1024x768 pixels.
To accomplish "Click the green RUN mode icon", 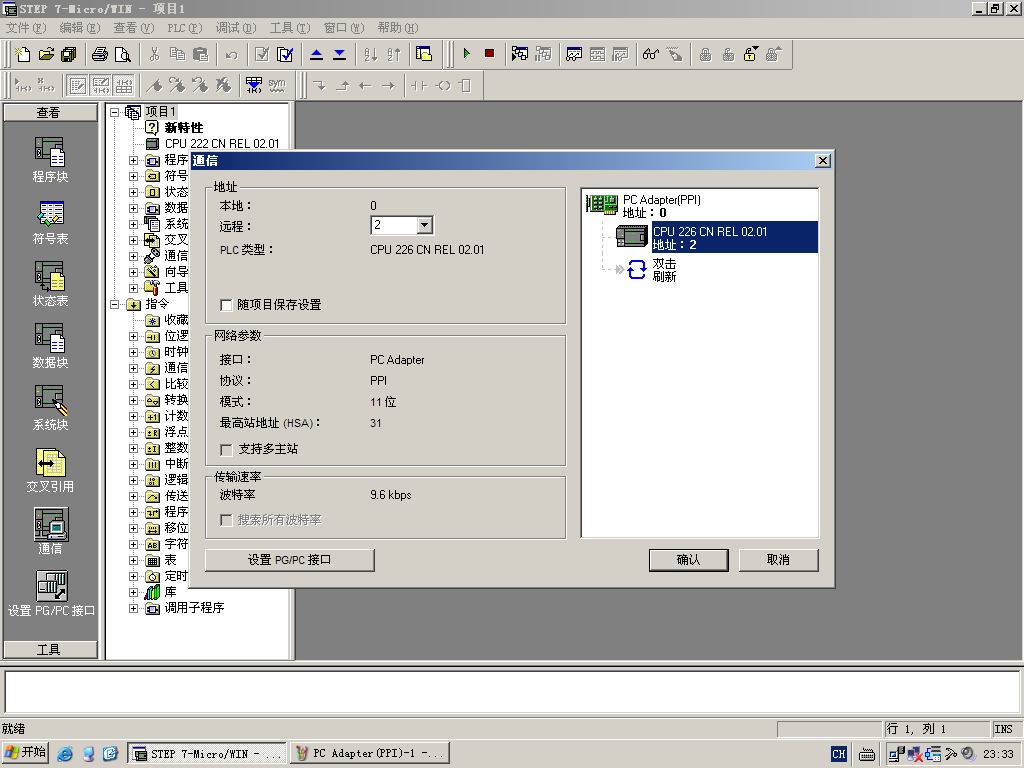I will (467, 54).
